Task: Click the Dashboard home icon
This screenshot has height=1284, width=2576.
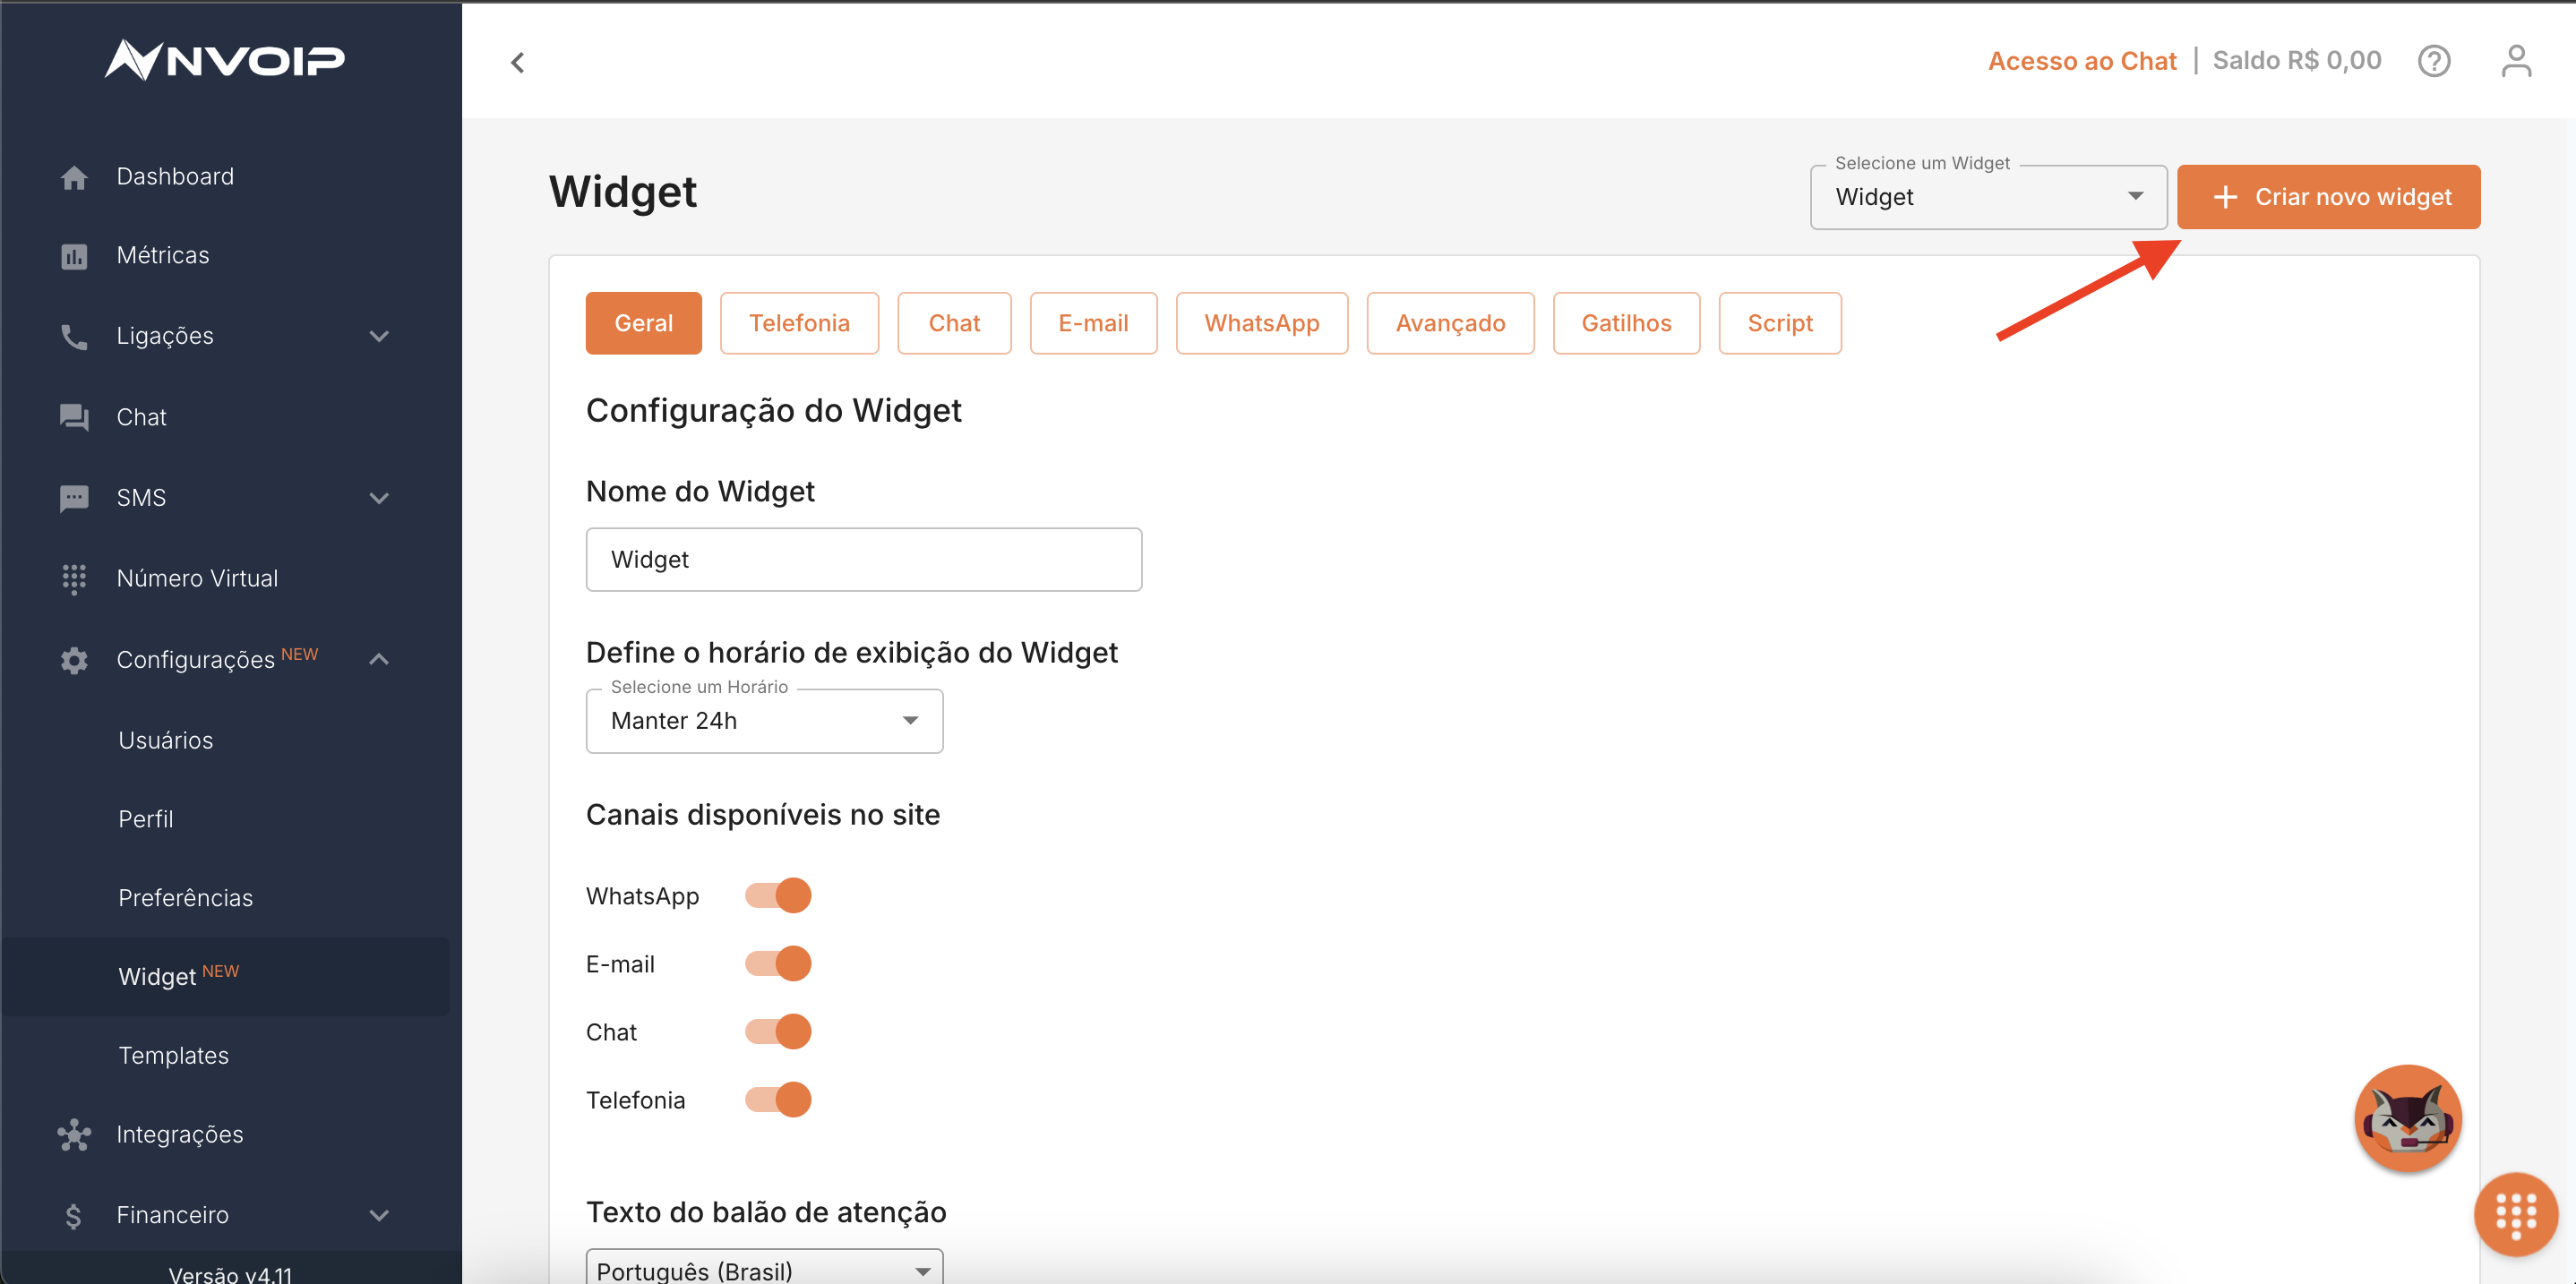Action: point(74,178)
